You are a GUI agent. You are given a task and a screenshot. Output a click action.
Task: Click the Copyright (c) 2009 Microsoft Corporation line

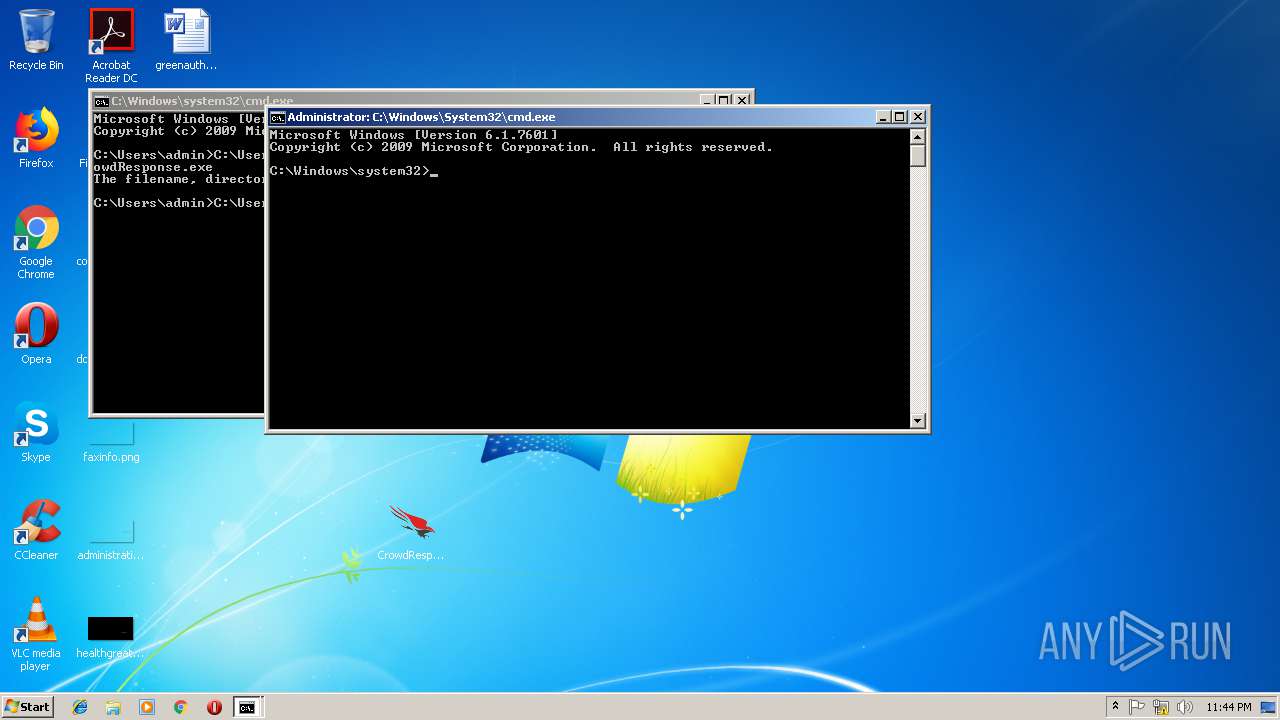[x=521, y=147]
